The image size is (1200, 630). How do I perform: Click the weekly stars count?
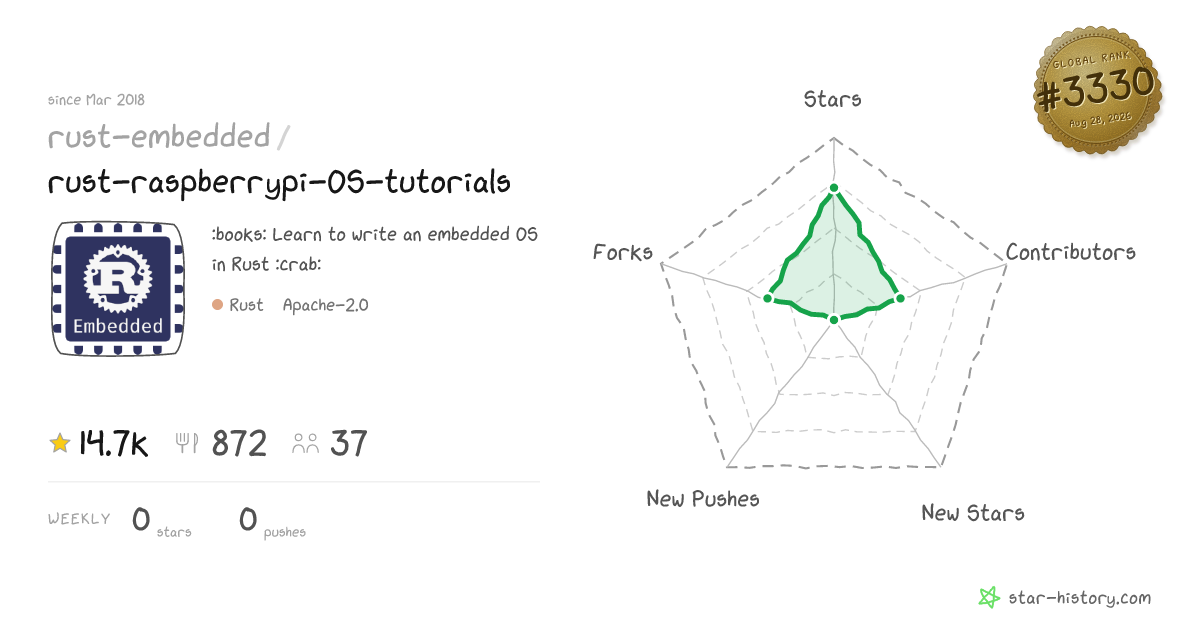click(x=141, y=519)
